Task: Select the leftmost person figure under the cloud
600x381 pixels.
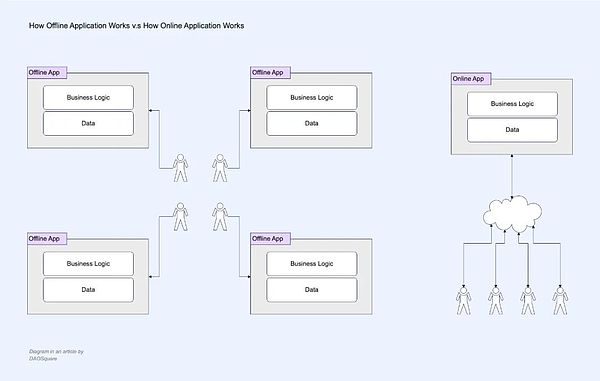Action: point(463,301)
